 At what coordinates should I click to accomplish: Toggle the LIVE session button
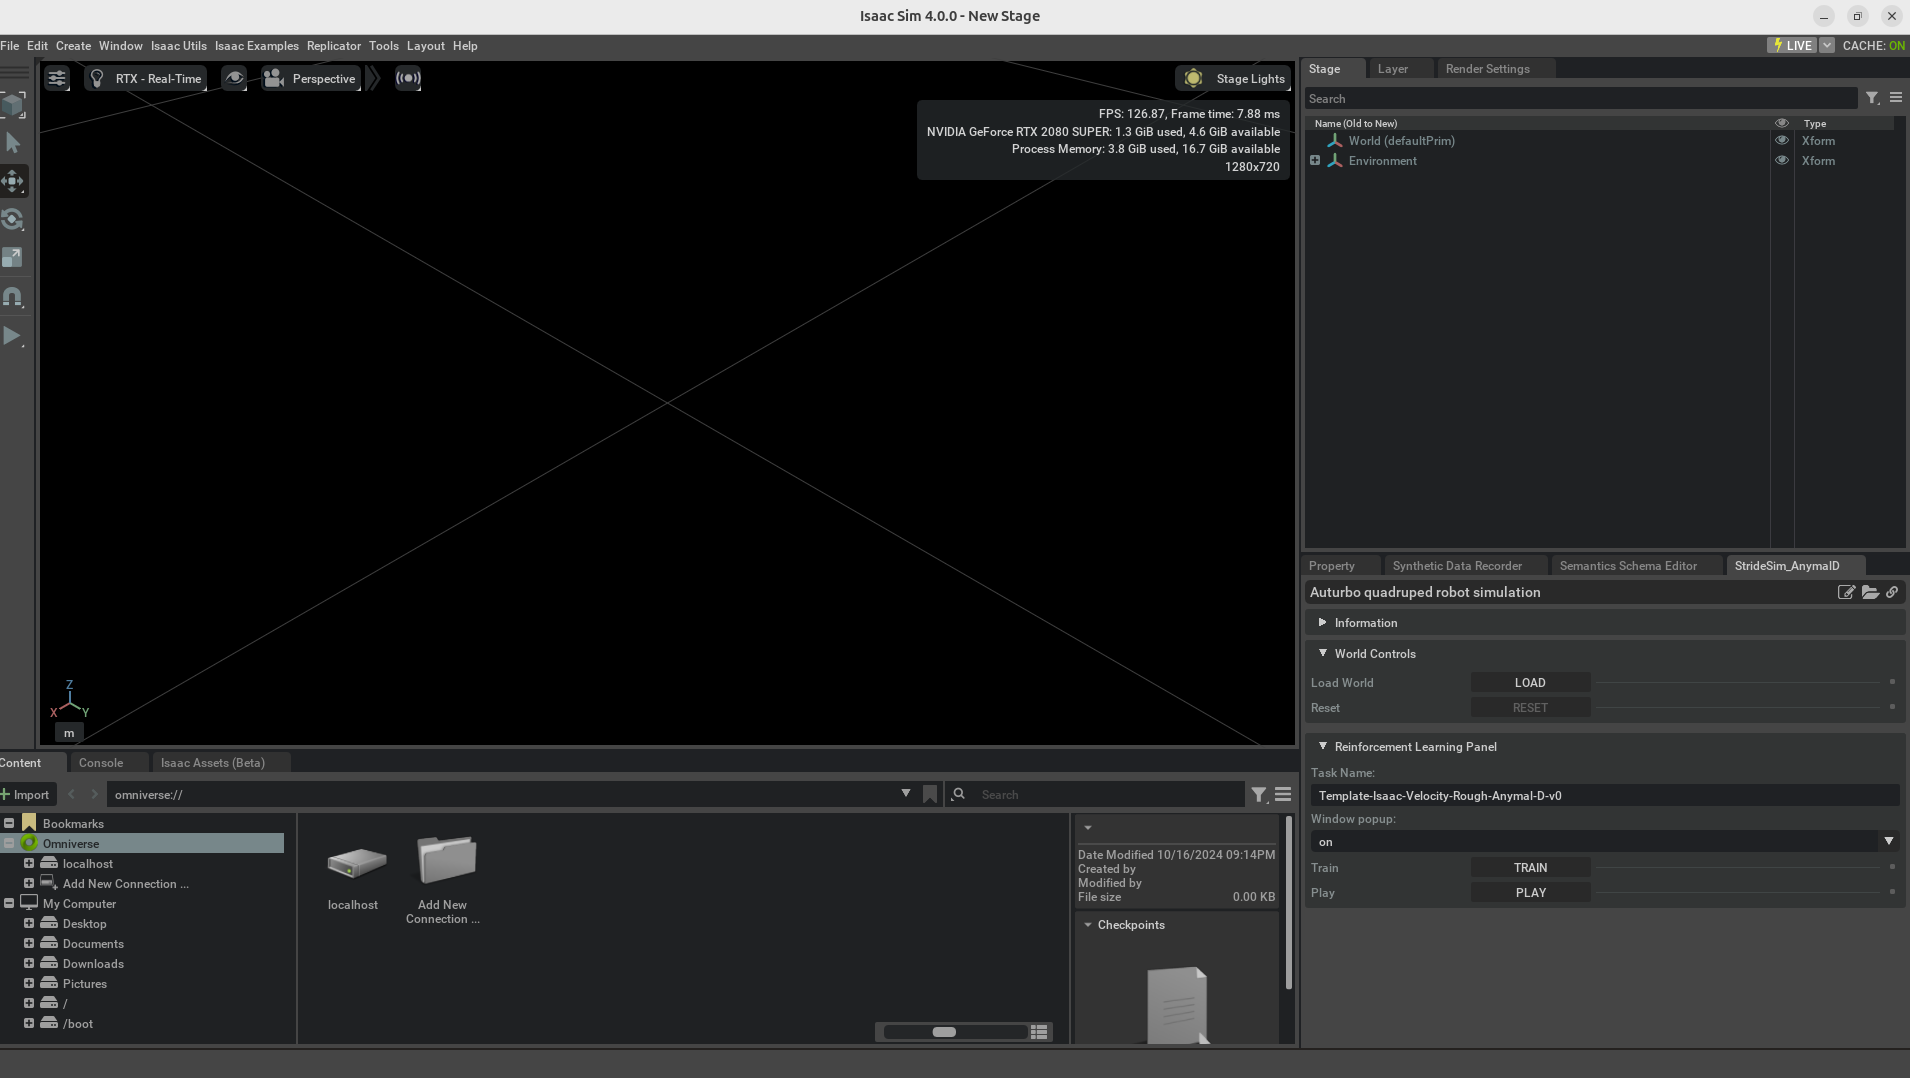[x=1792, y=45]
